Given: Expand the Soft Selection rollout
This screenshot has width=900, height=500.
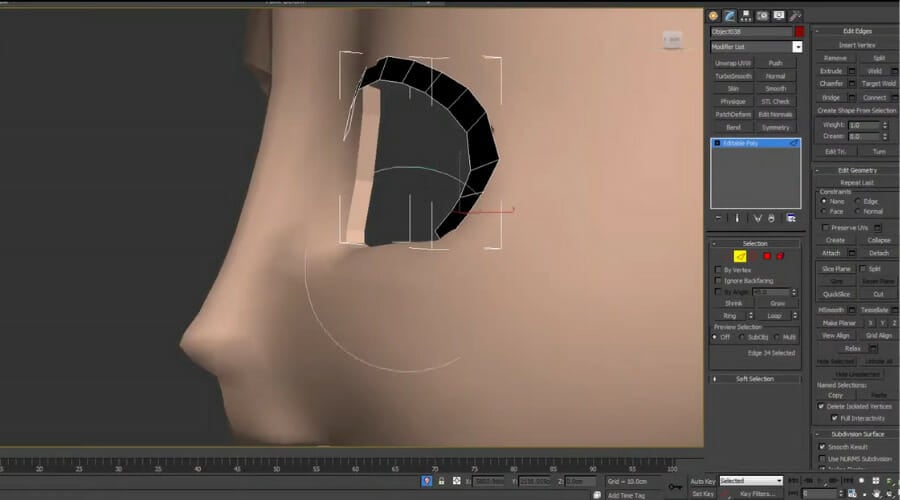Looking at the screenshot, I should pyautogui.click(x=755, y=379).
